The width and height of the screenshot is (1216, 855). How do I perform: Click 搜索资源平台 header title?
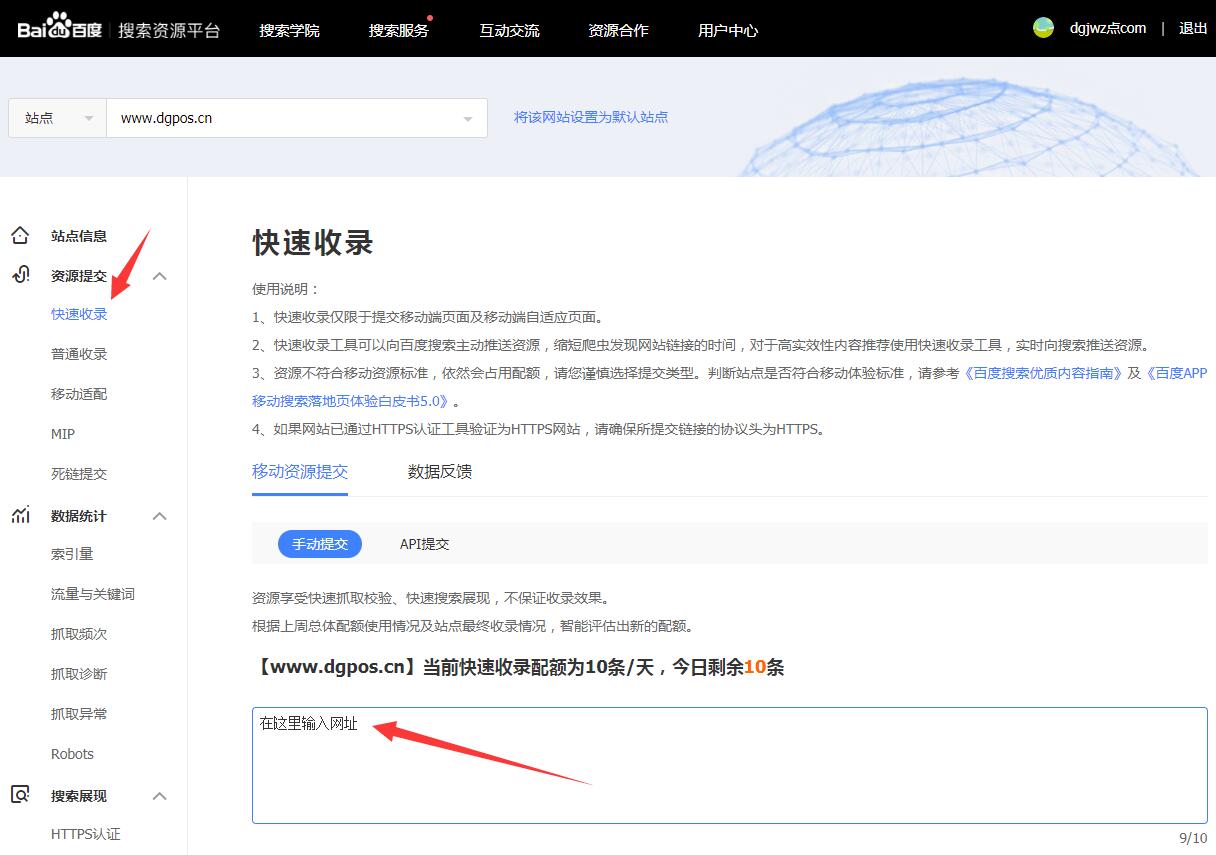(169, 30)
